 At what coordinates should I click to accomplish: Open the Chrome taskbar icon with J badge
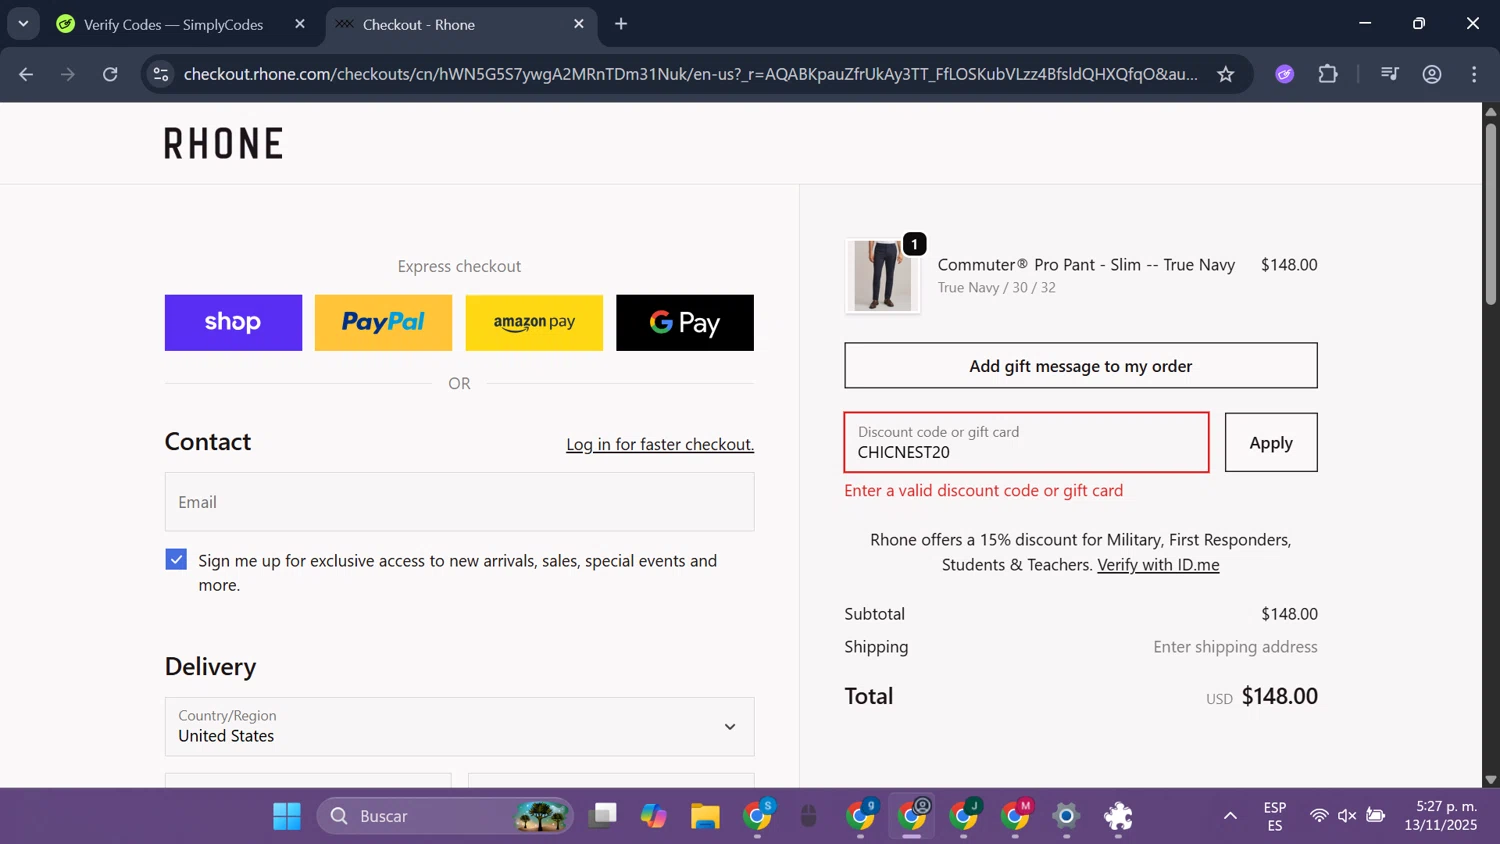coord(964,817)
